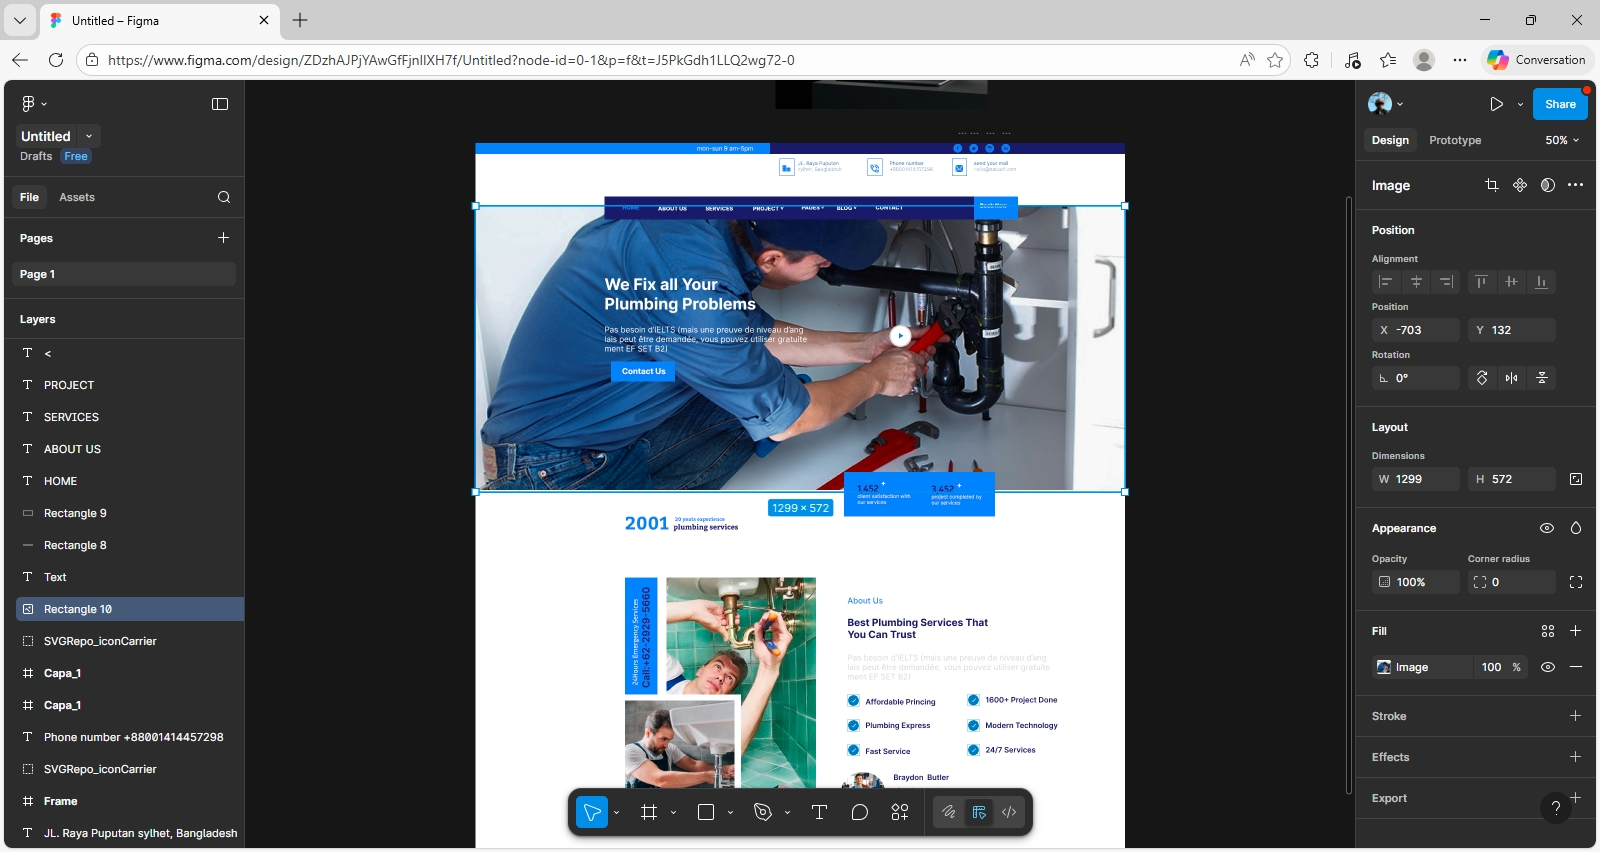Image resolution: width=1600 pixels, height=852 pixels.
Task: Select the Pen tool
Action: 763,812
